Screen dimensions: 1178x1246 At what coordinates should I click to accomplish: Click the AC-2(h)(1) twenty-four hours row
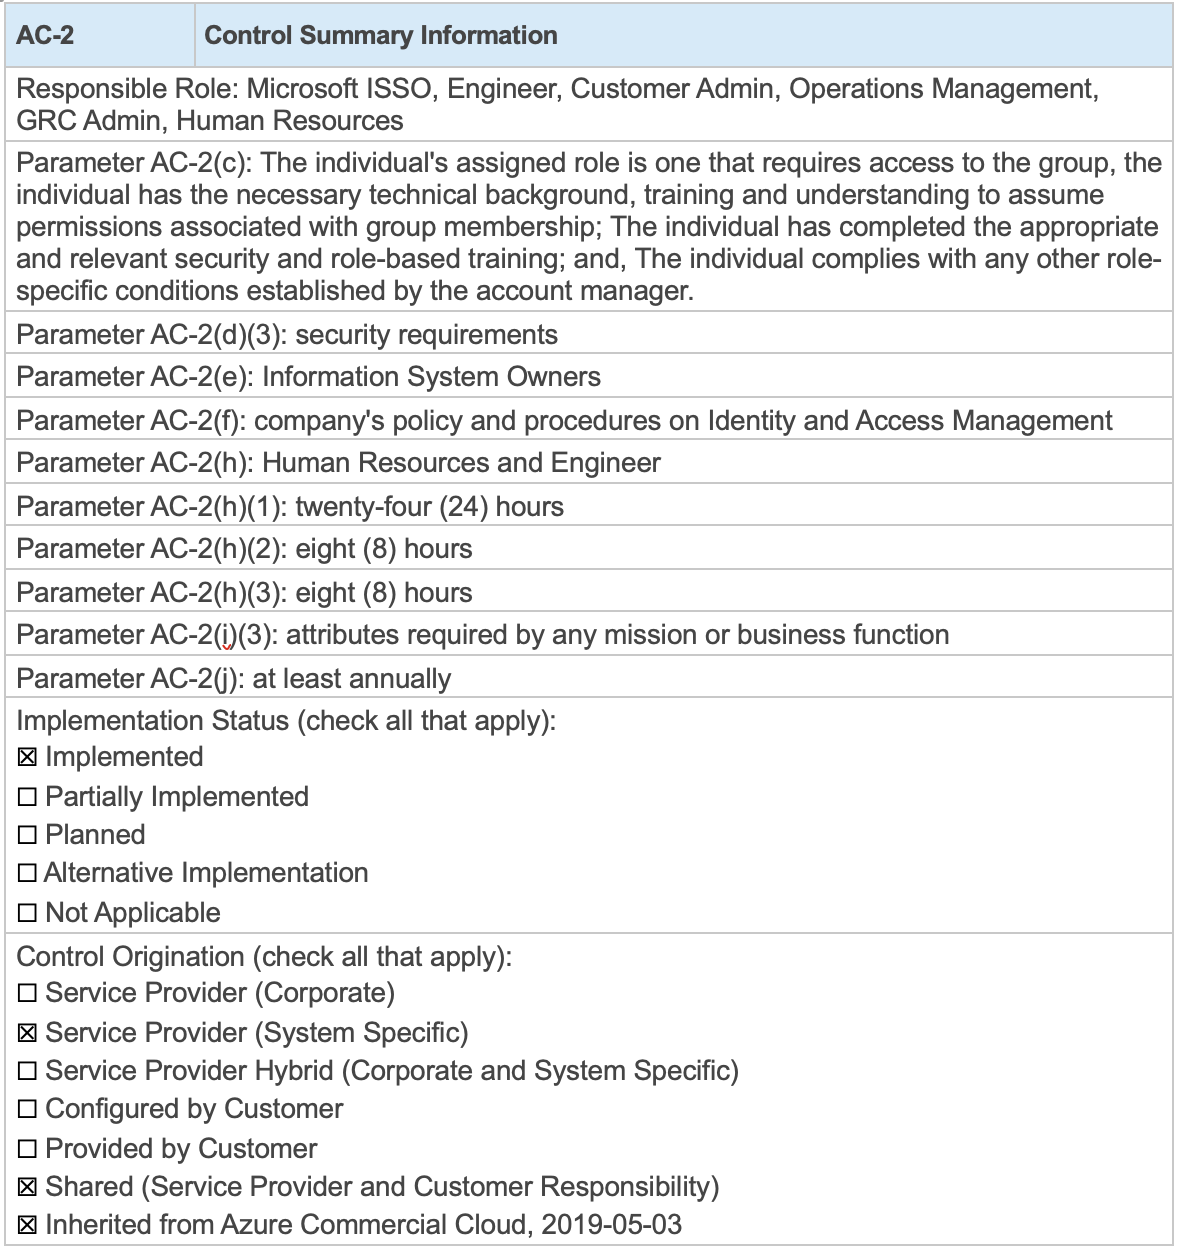589,506
